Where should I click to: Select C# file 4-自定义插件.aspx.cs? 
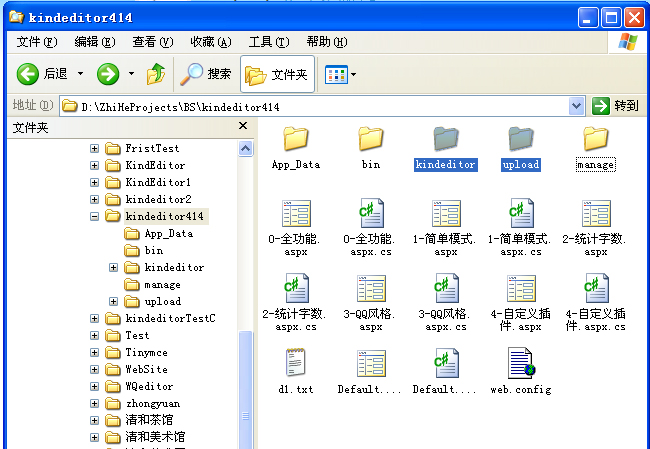[596, 303]
